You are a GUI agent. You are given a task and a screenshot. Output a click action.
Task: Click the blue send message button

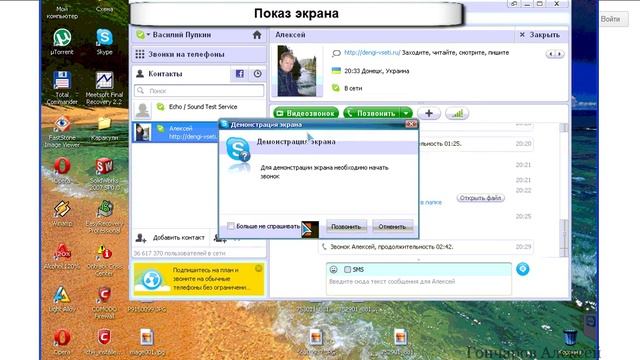[x=522, y=269]
